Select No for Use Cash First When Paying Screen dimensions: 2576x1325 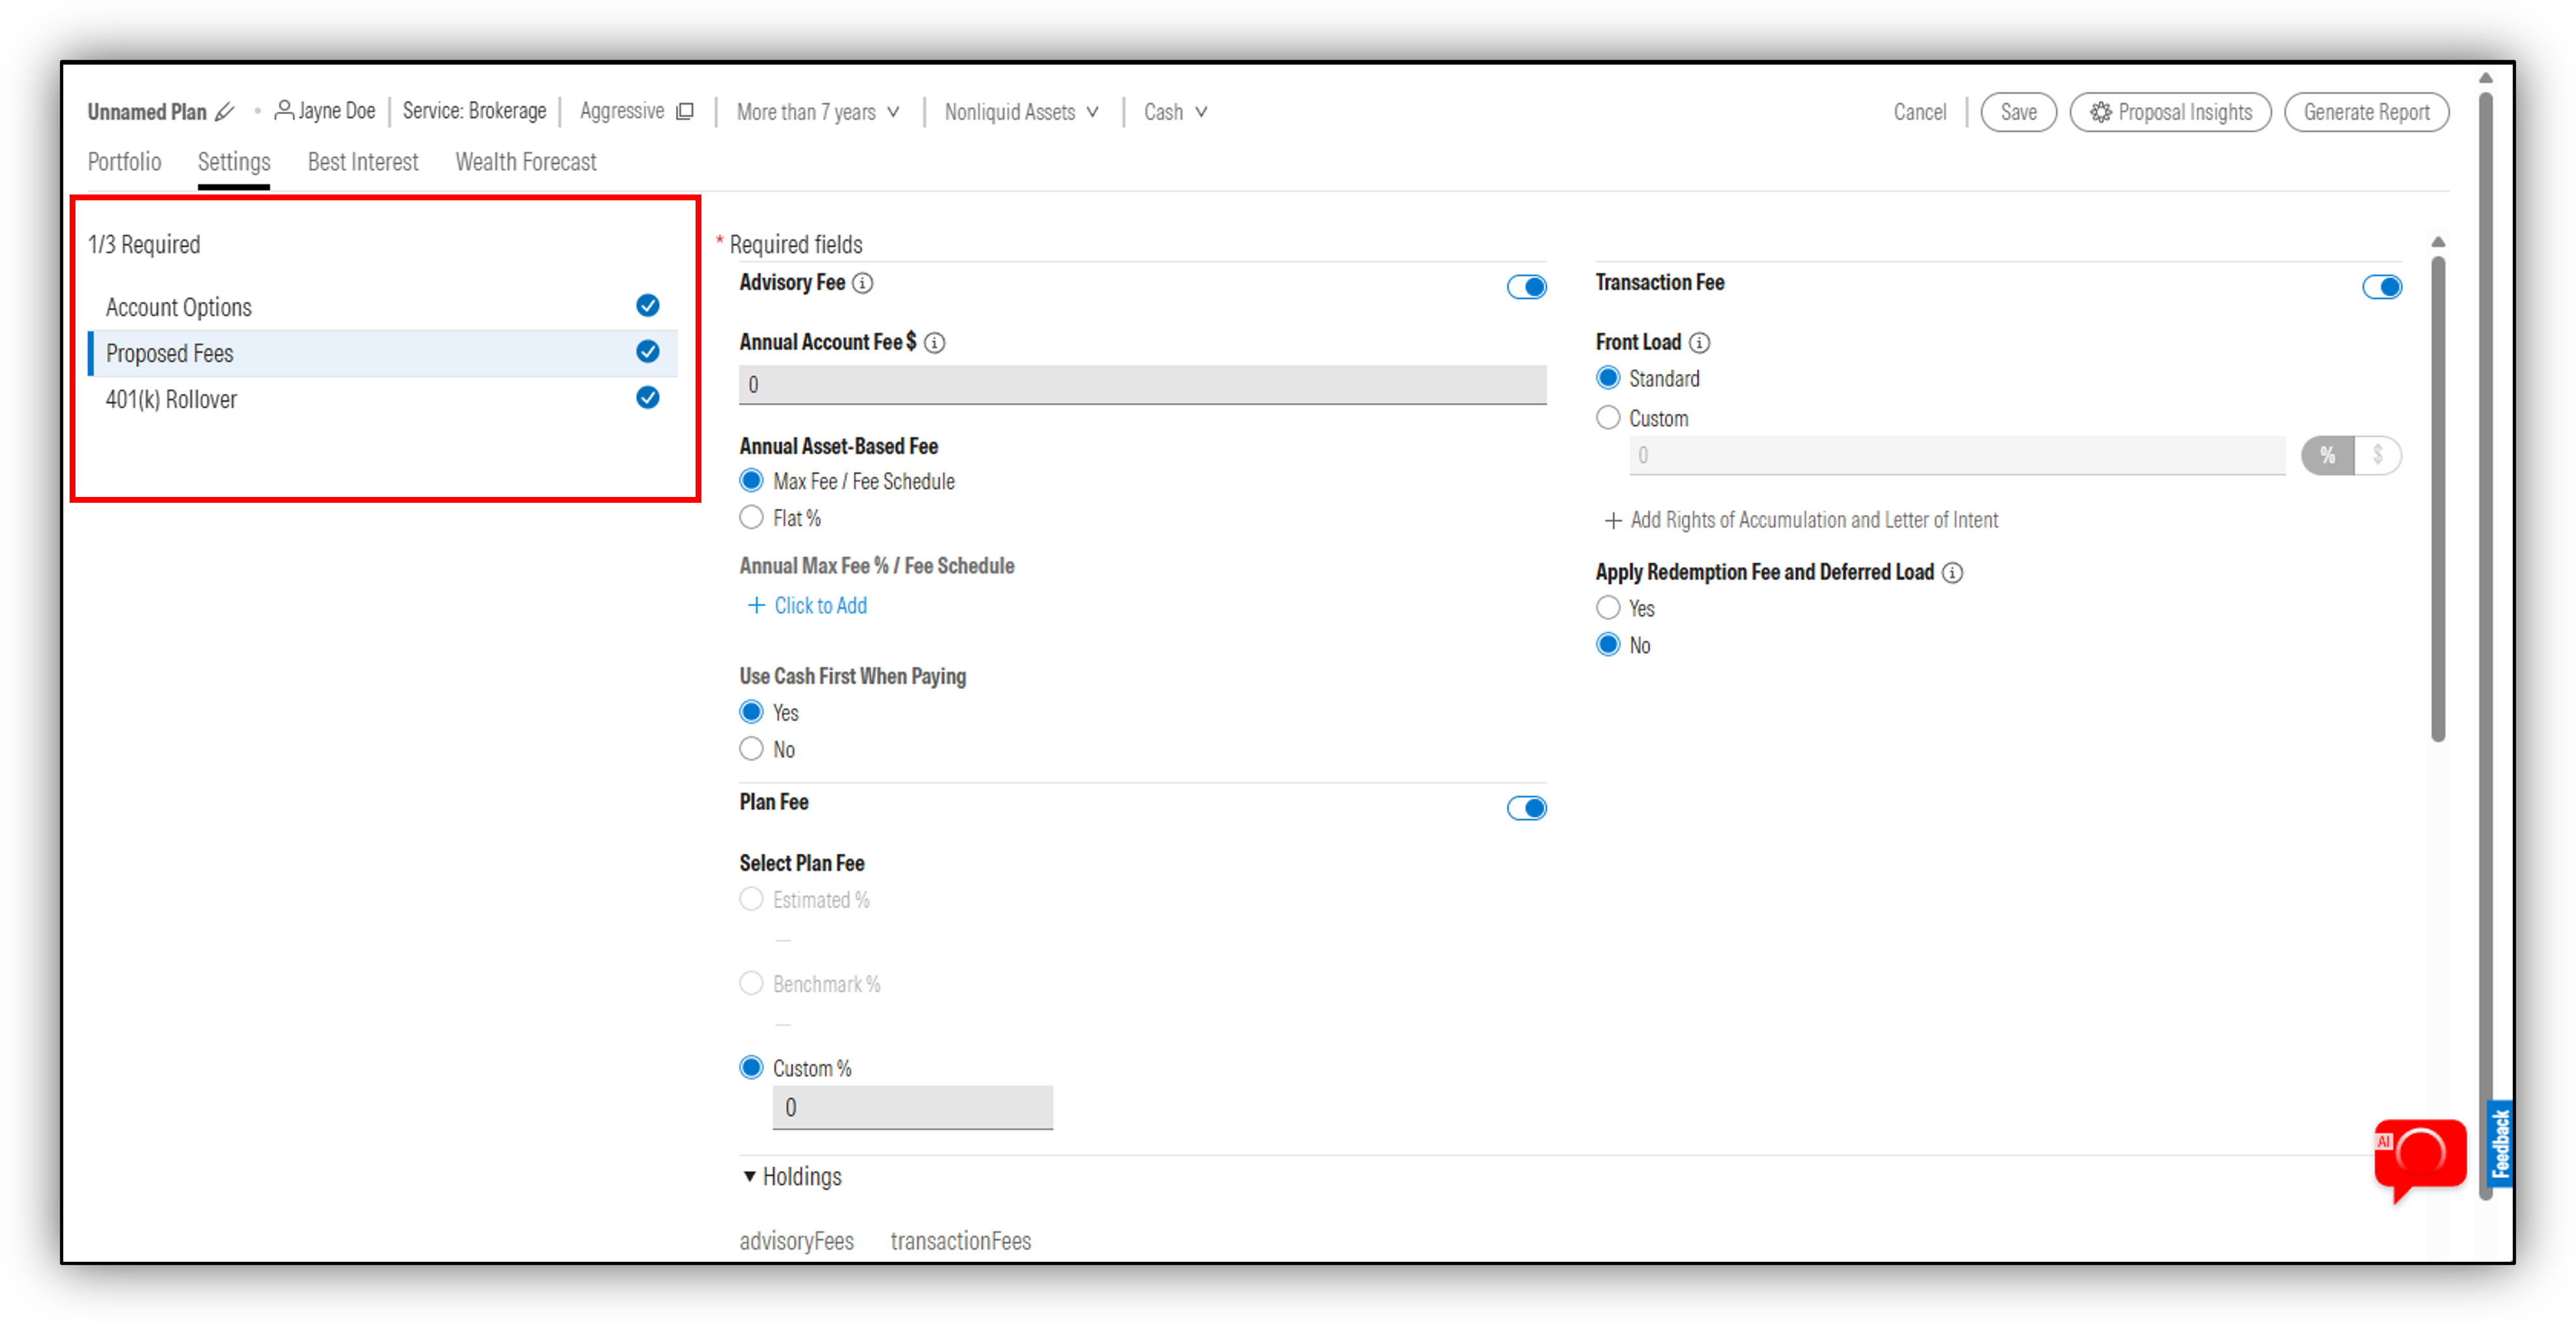[751, 749]
